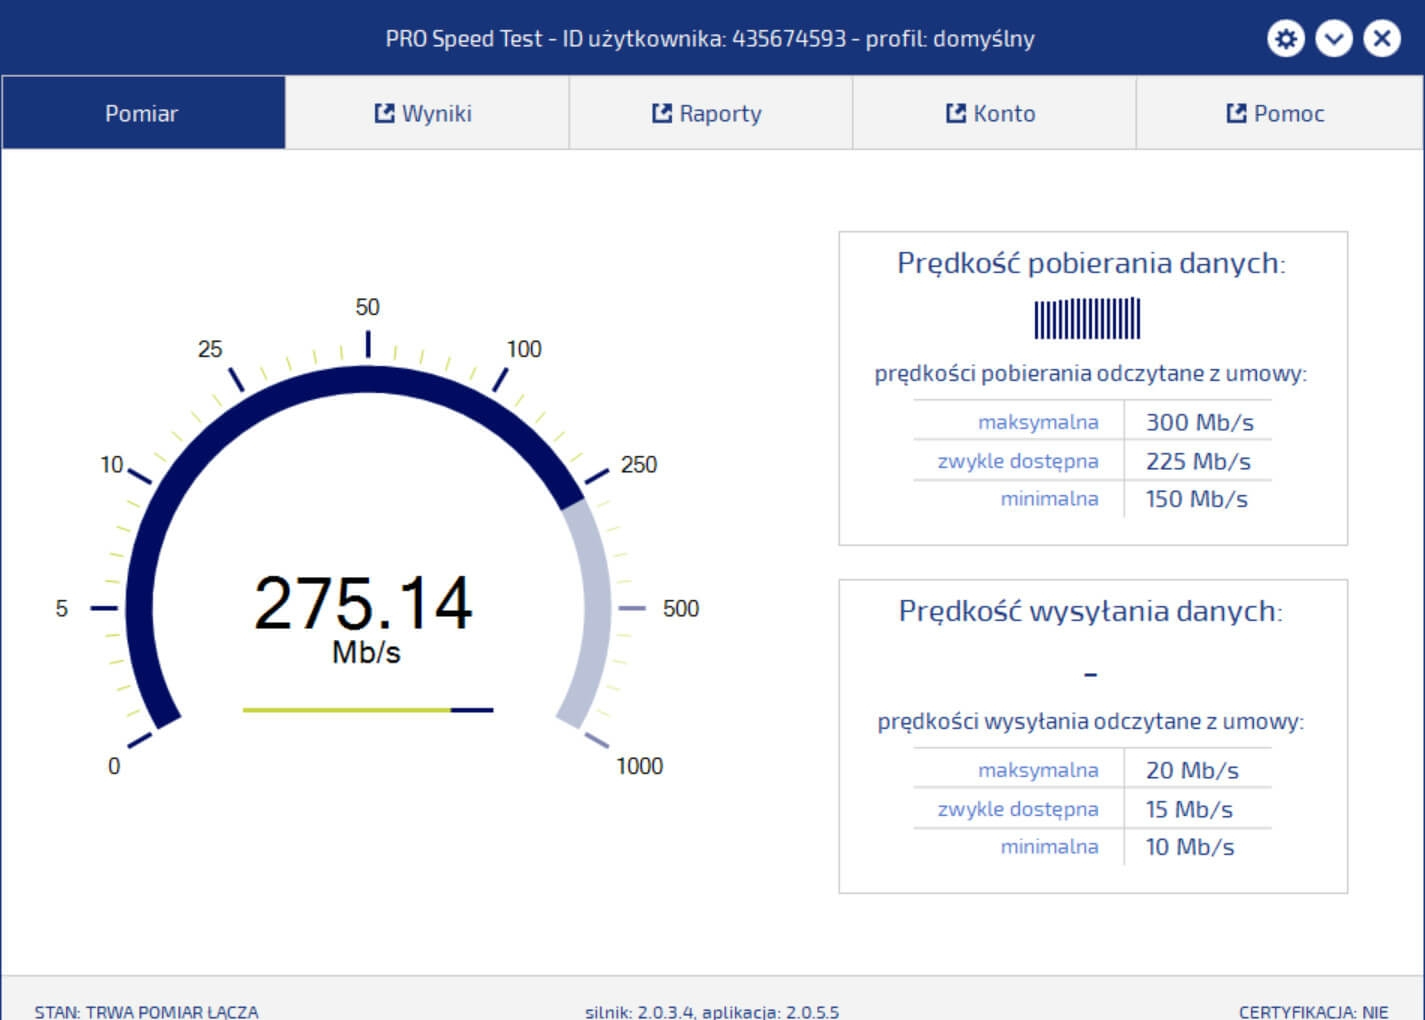Click the 'Prędkość pobierania danych' heading
The height and width of the screenshot is (1020, 1425).
[x=1091, y=263]
